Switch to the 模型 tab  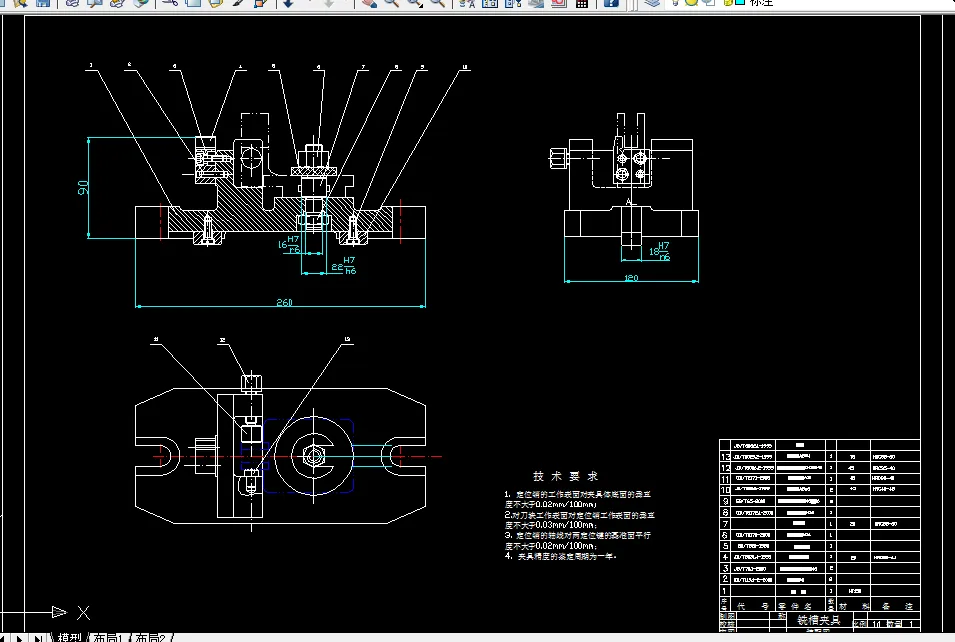click(x=69, y=637)
